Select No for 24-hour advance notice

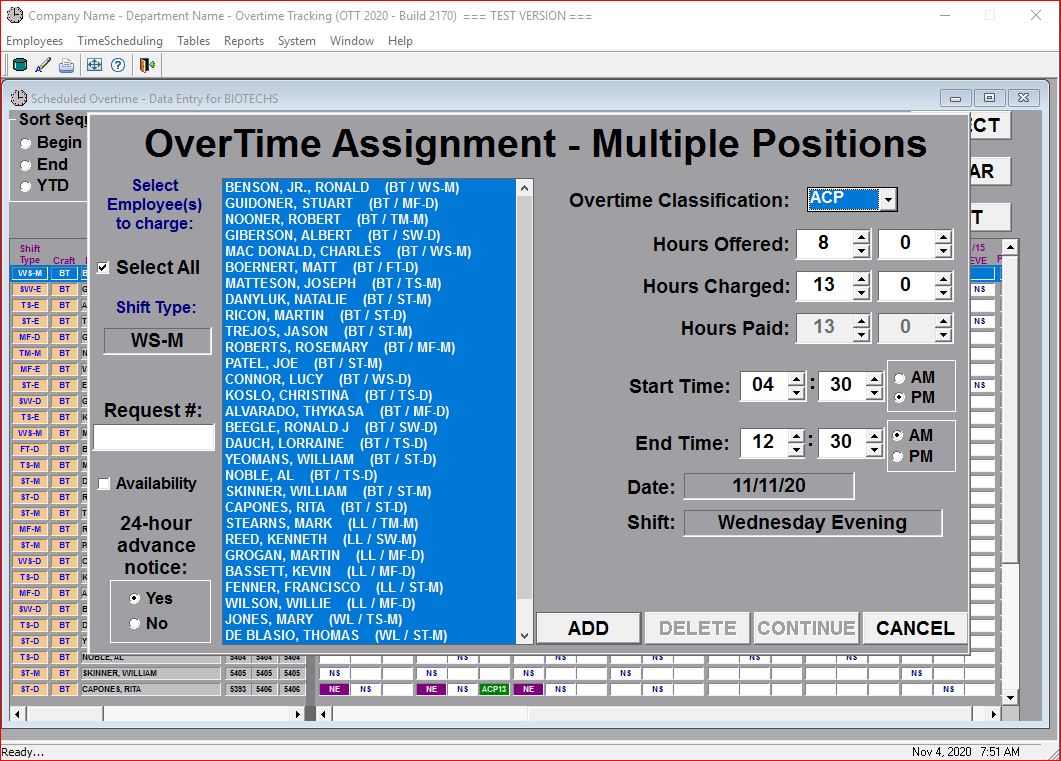pos(135,623)
